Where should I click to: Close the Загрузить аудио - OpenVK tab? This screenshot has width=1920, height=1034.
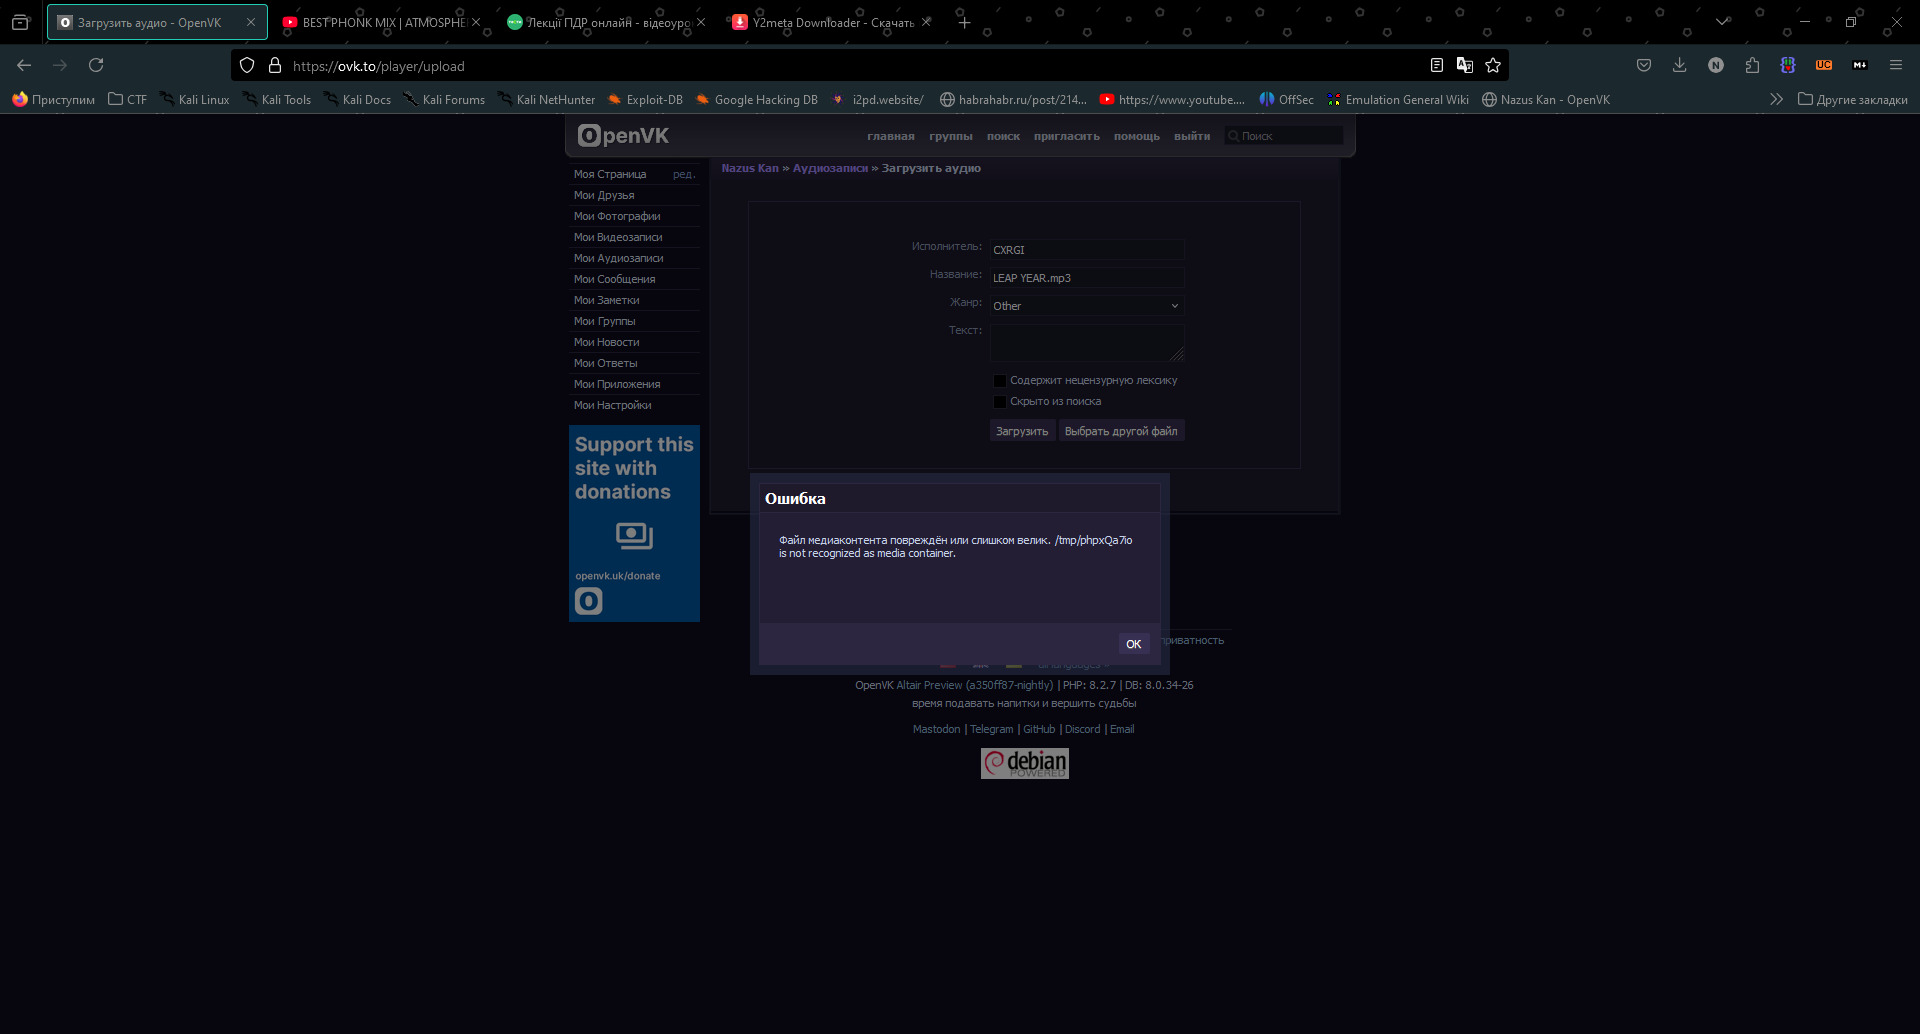click(x=251, y=22)
